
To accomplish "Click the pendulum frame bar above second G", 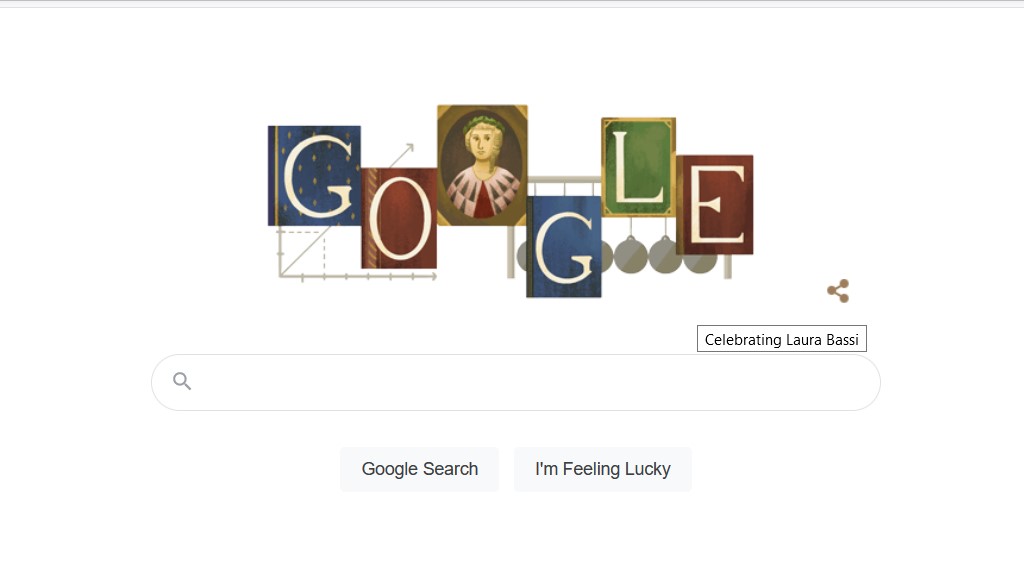I will coord(564,180).
